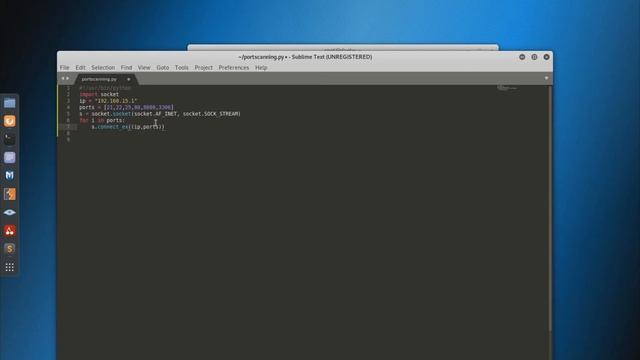Open the tab list dropdown at the tab bar's right end
640x360 pixels.
(547, 78)
